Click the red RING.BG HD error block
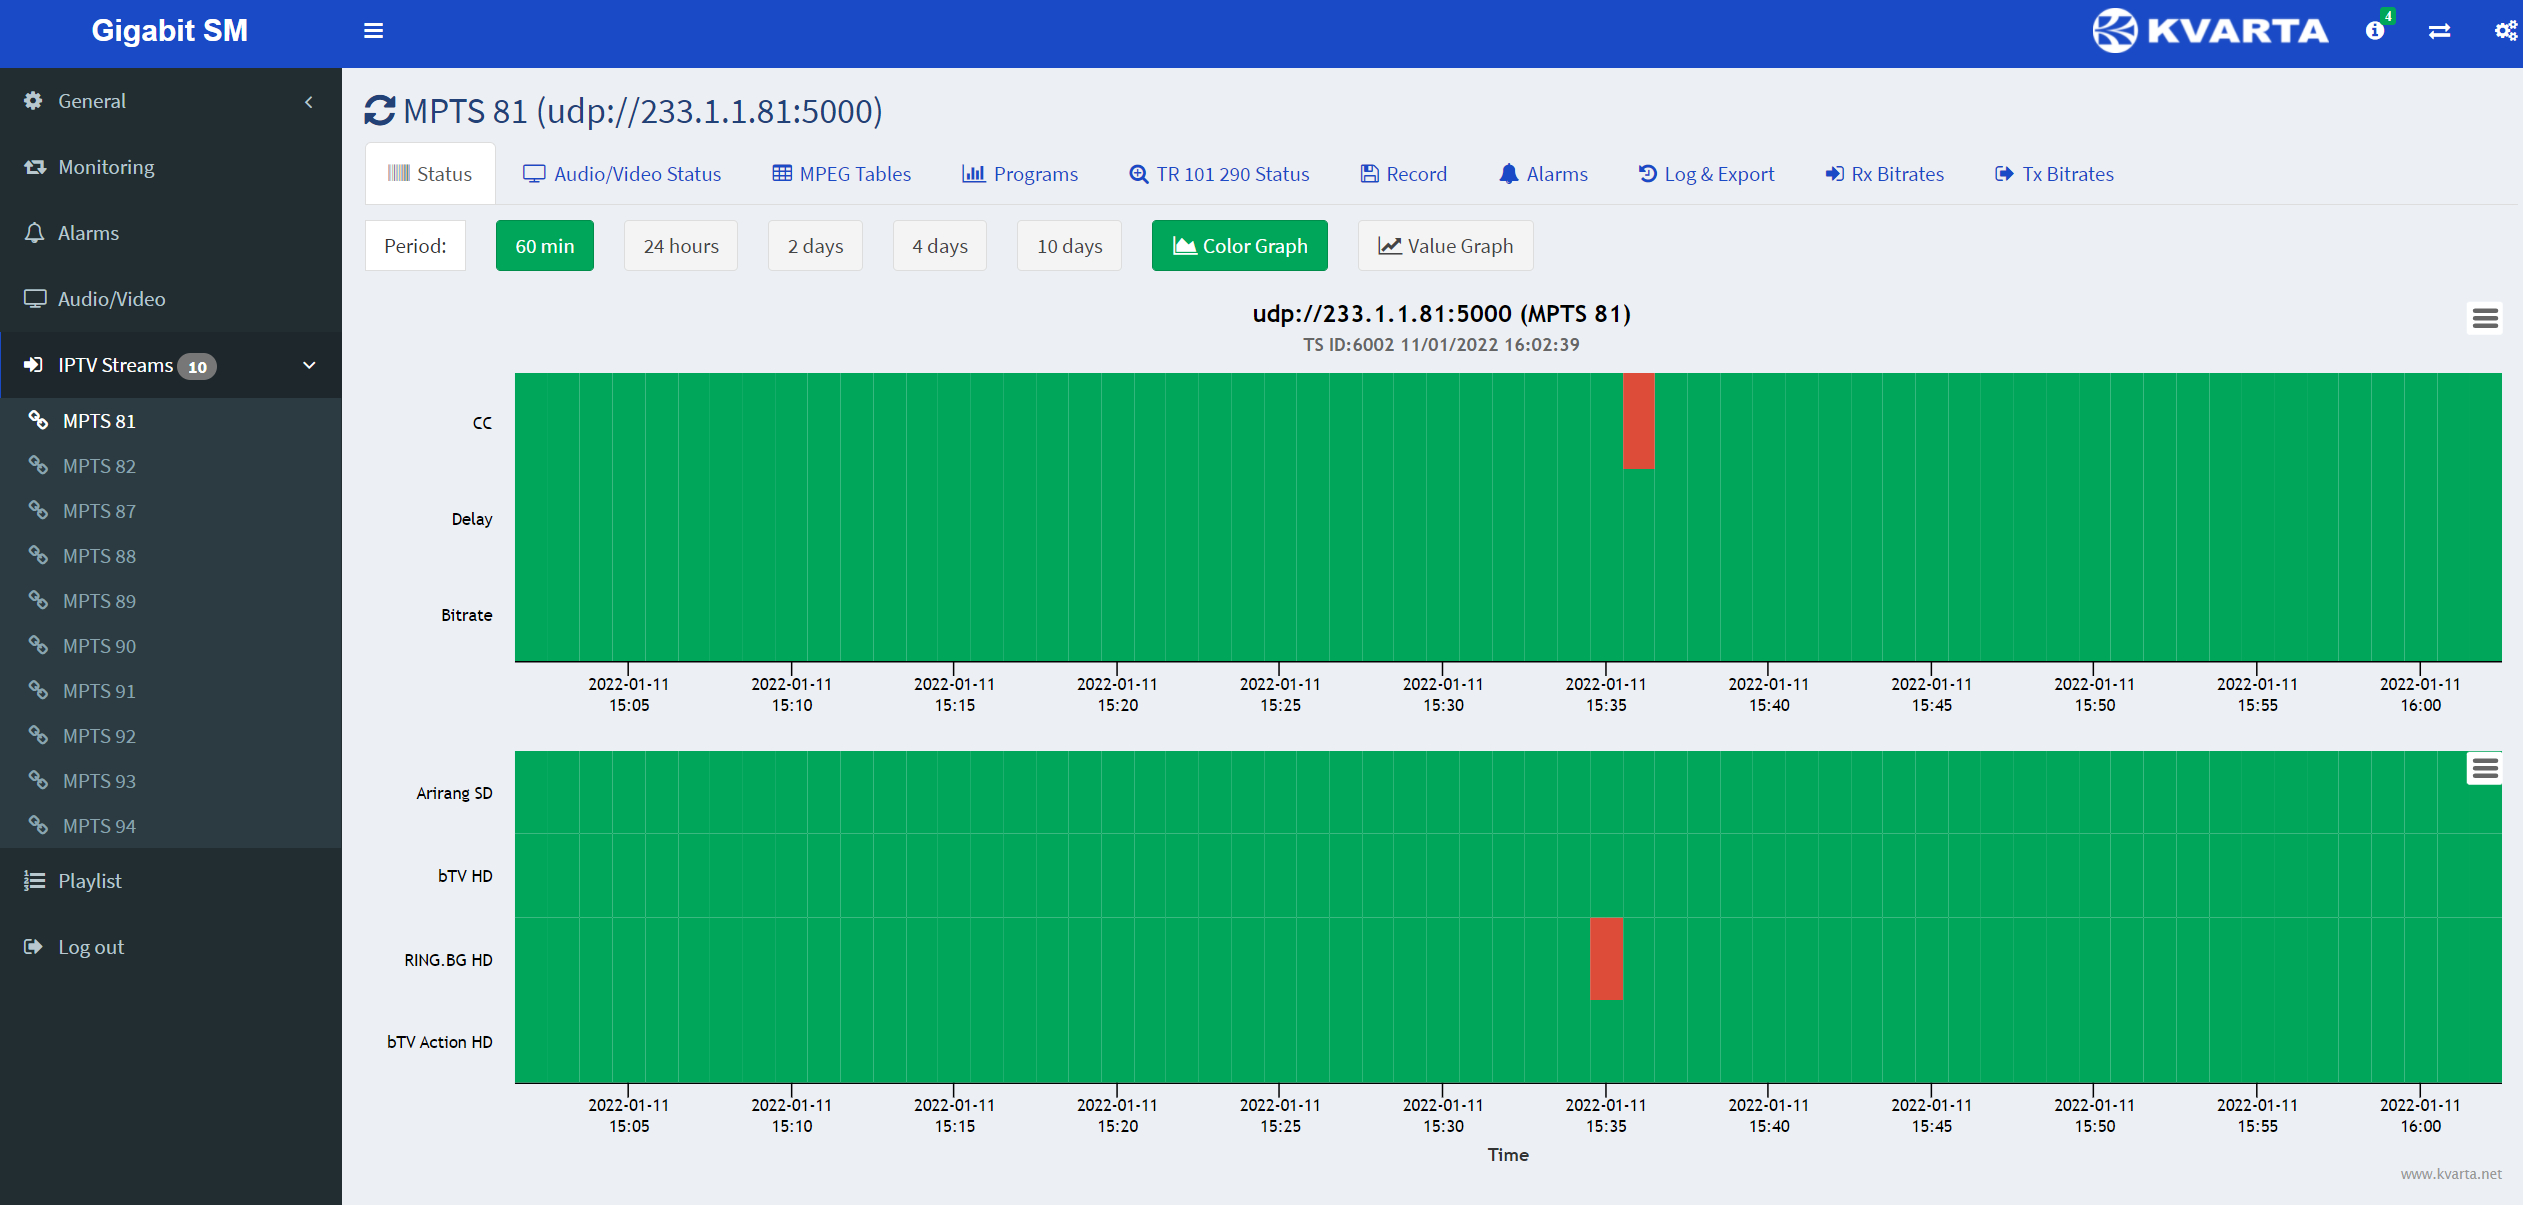 pyautogui.click(x=1606, y=958)
